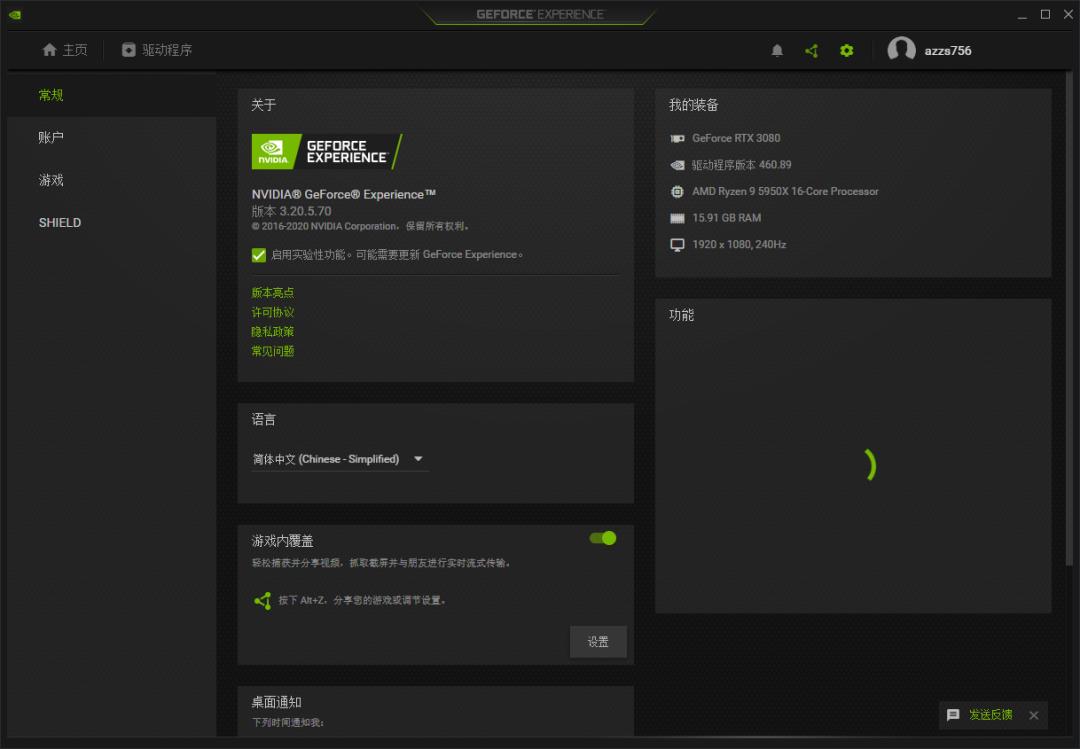
Task: Click the Alt+Z share icon in 游戏内覆盖 section
Action: coord(263,600)
